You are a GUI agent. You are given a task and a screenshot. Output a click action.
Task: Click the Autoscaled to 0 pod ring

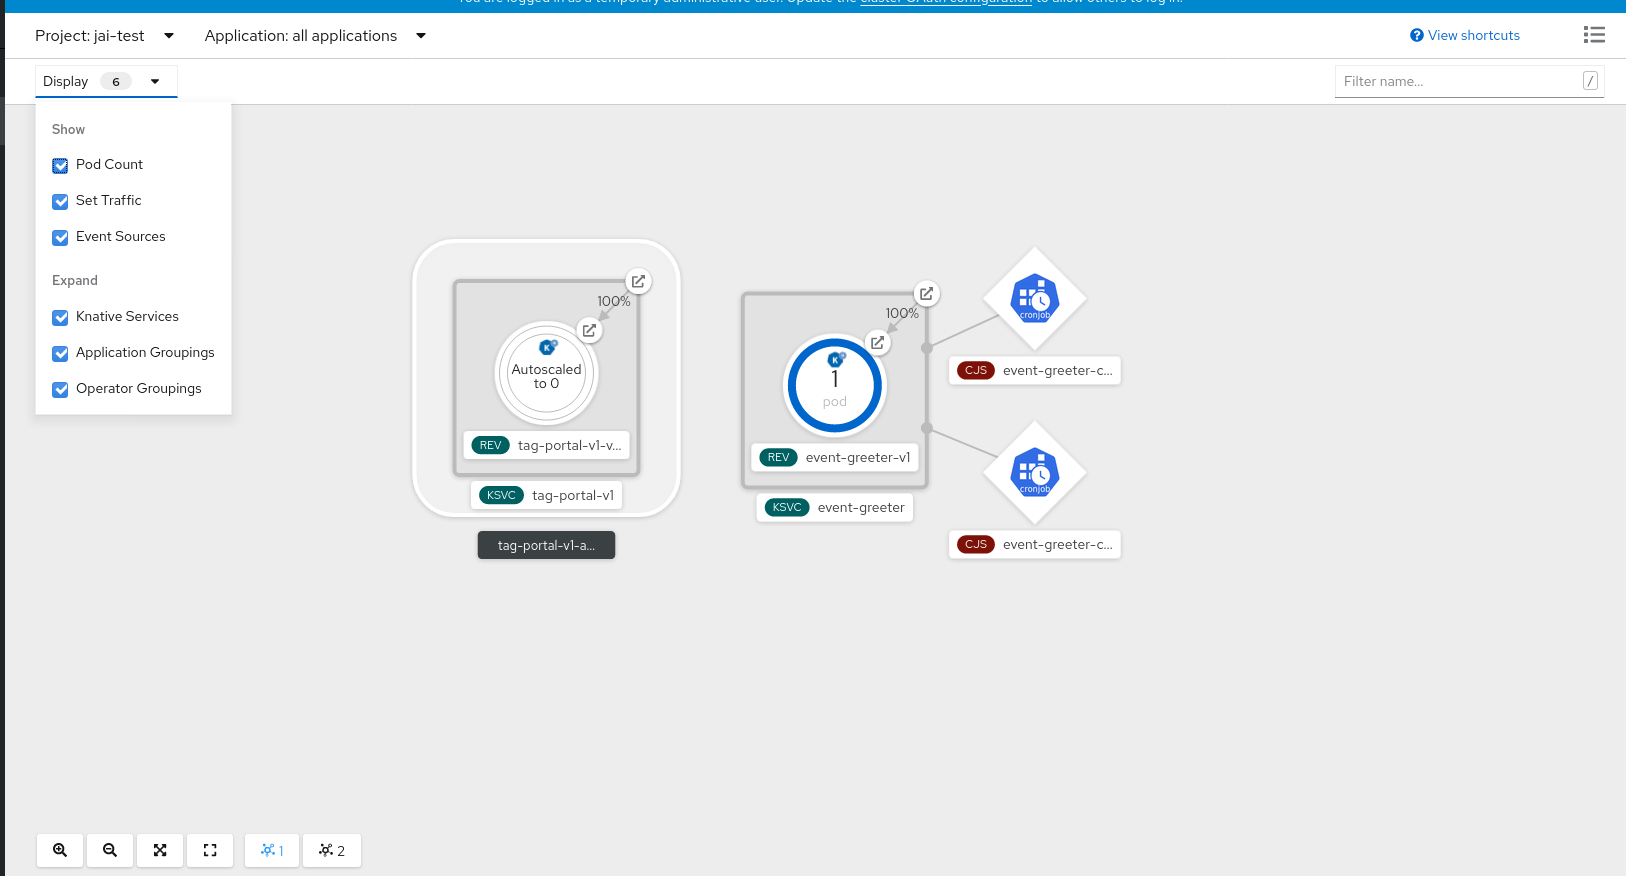point(547,374)
